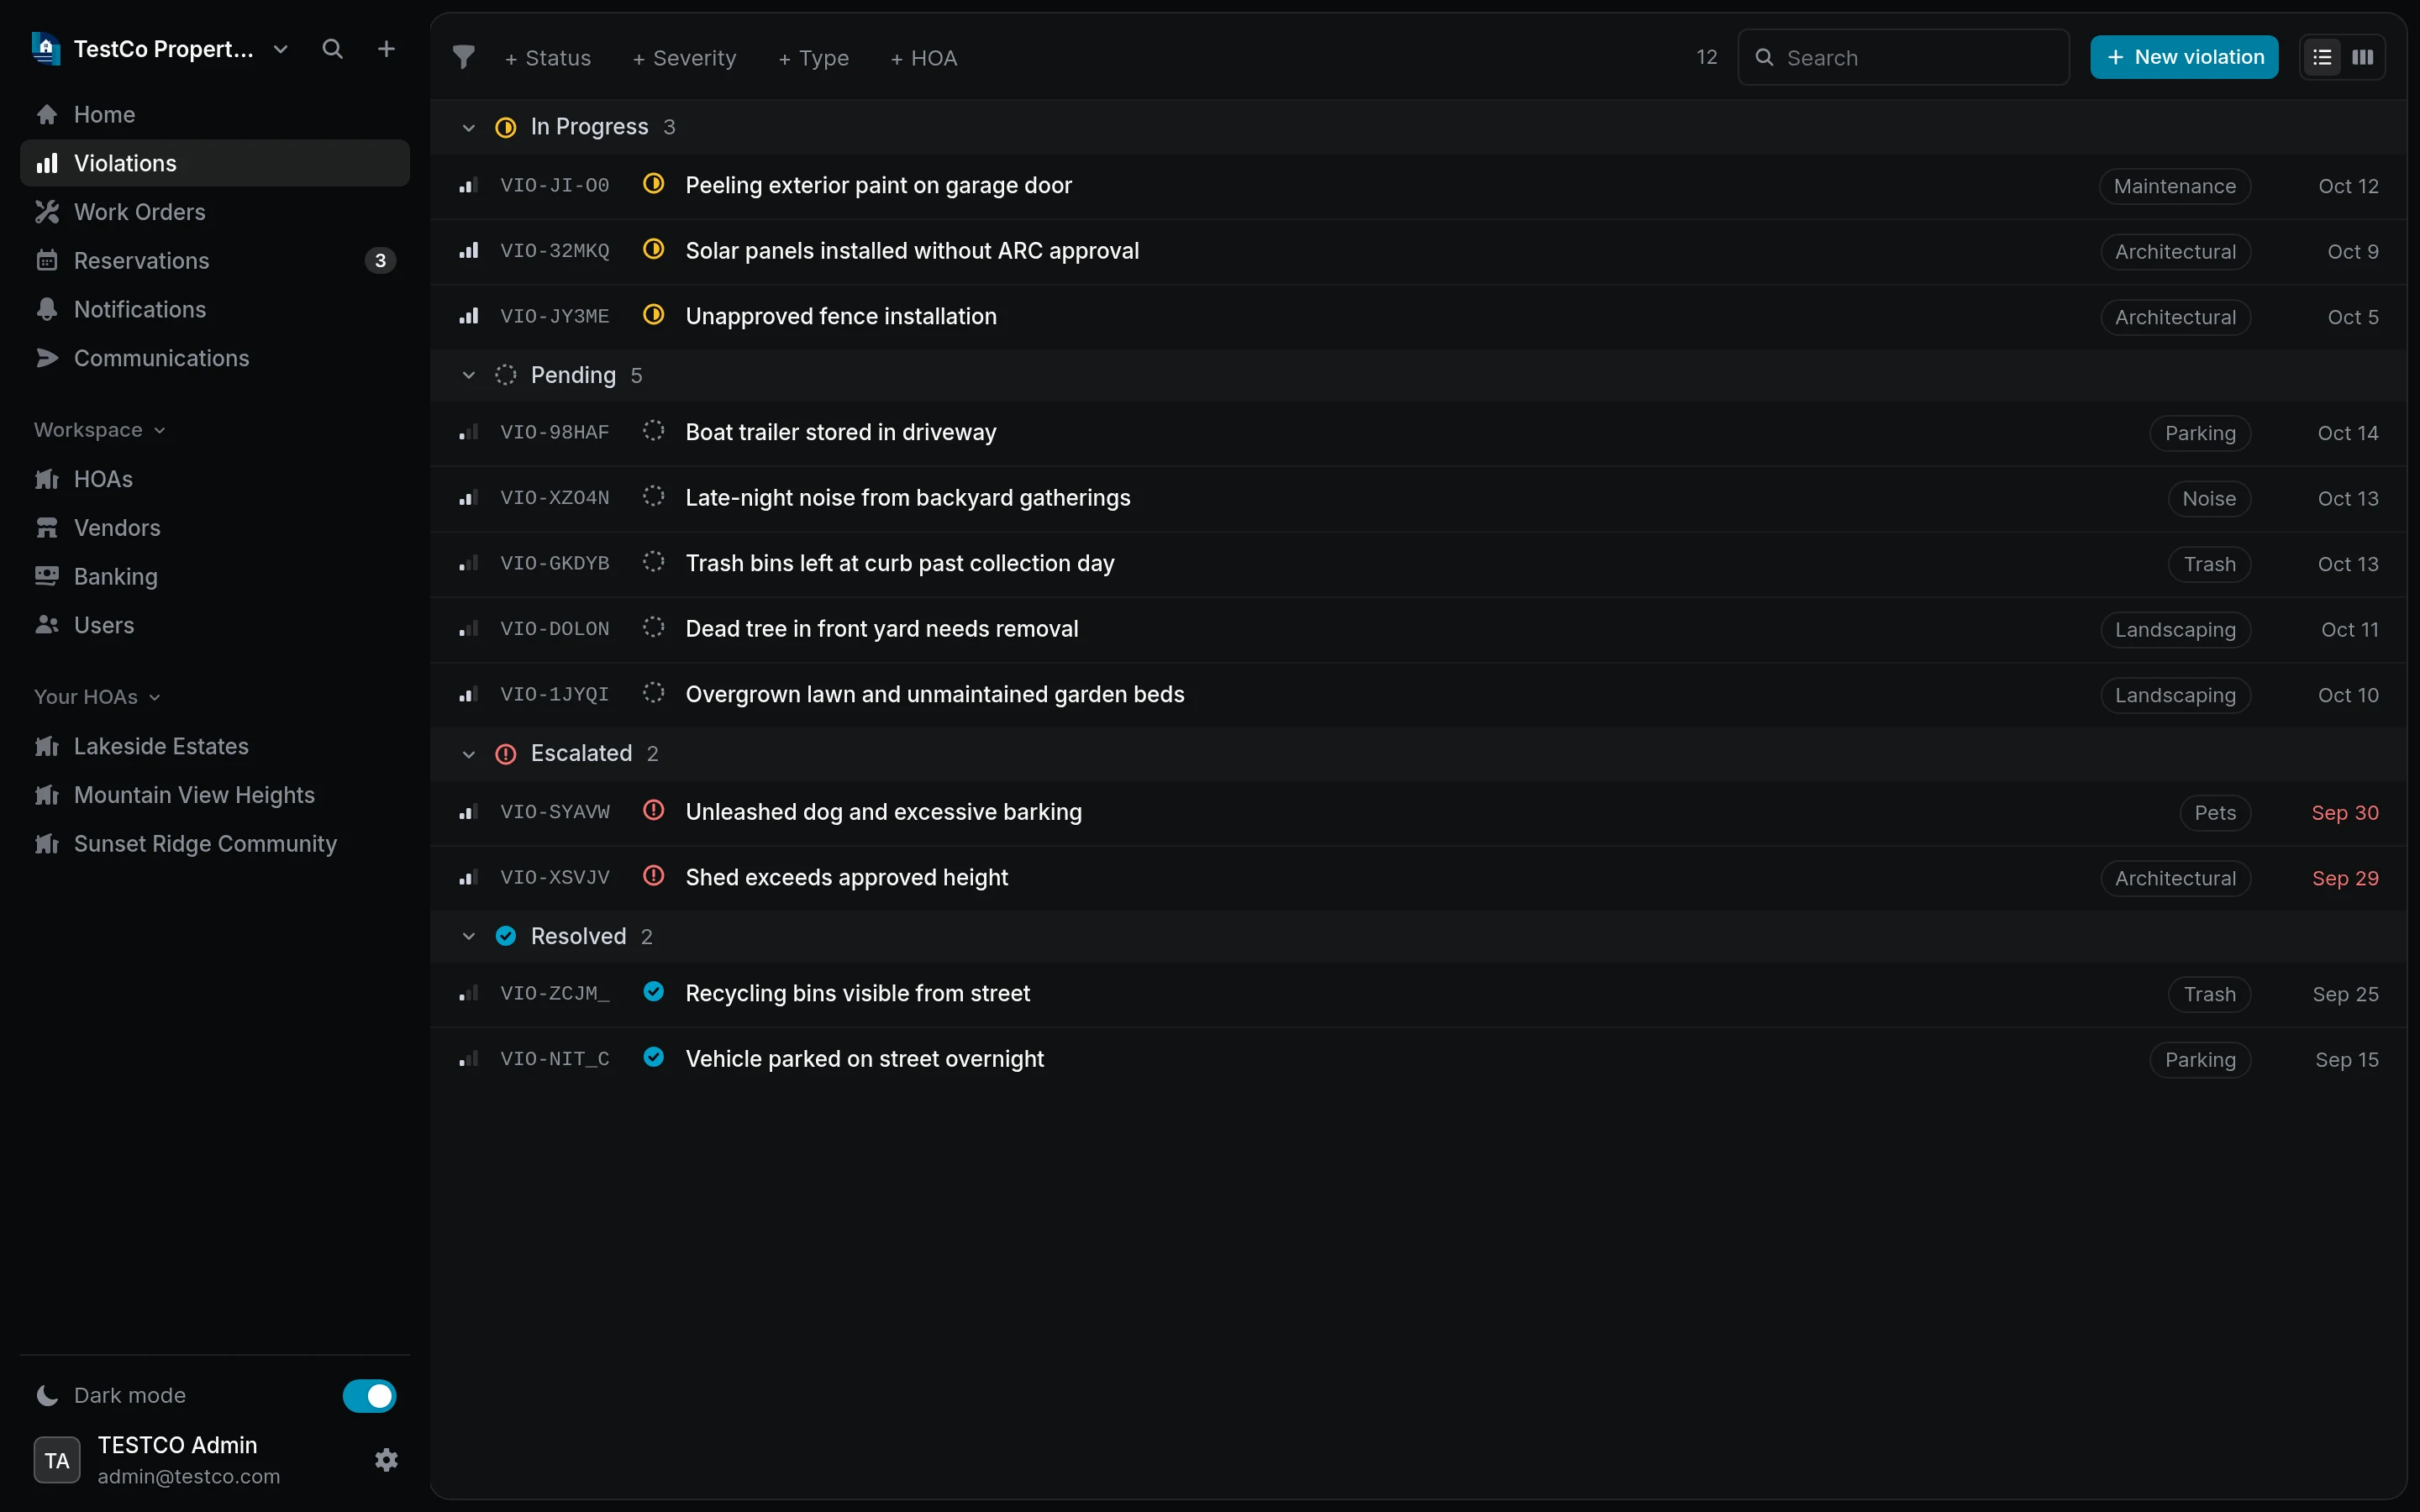Collapse the Workspace sidebar section
The width and height of the screenshot is (2420, 1512).
click(x=99, y=430)
